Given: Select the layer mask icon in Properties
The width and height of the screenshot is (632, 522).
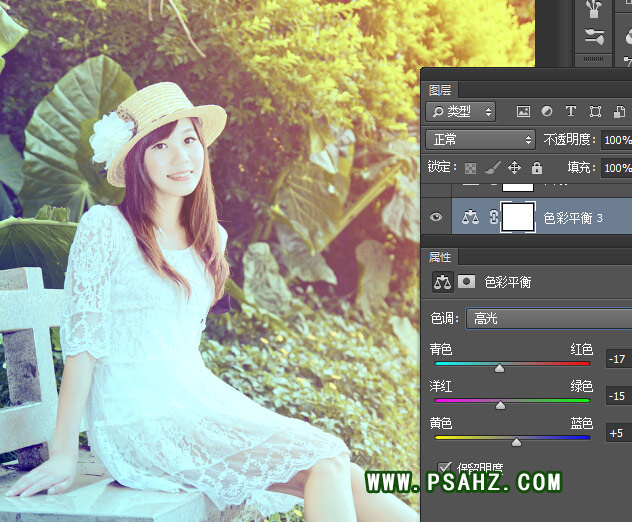Looking at the screenshot, I should (466, 282).
